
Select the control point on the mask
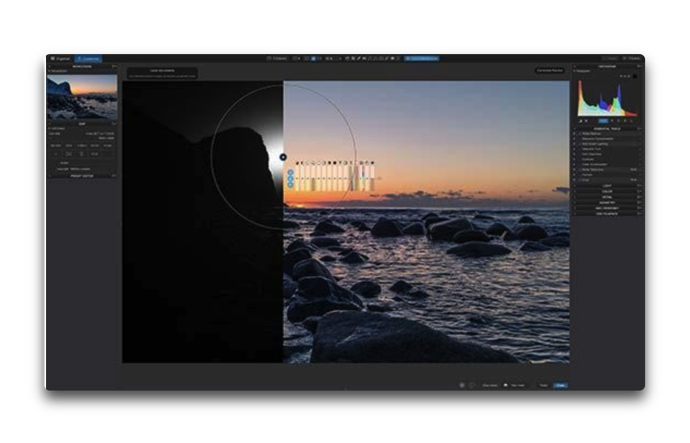point(283,157)
